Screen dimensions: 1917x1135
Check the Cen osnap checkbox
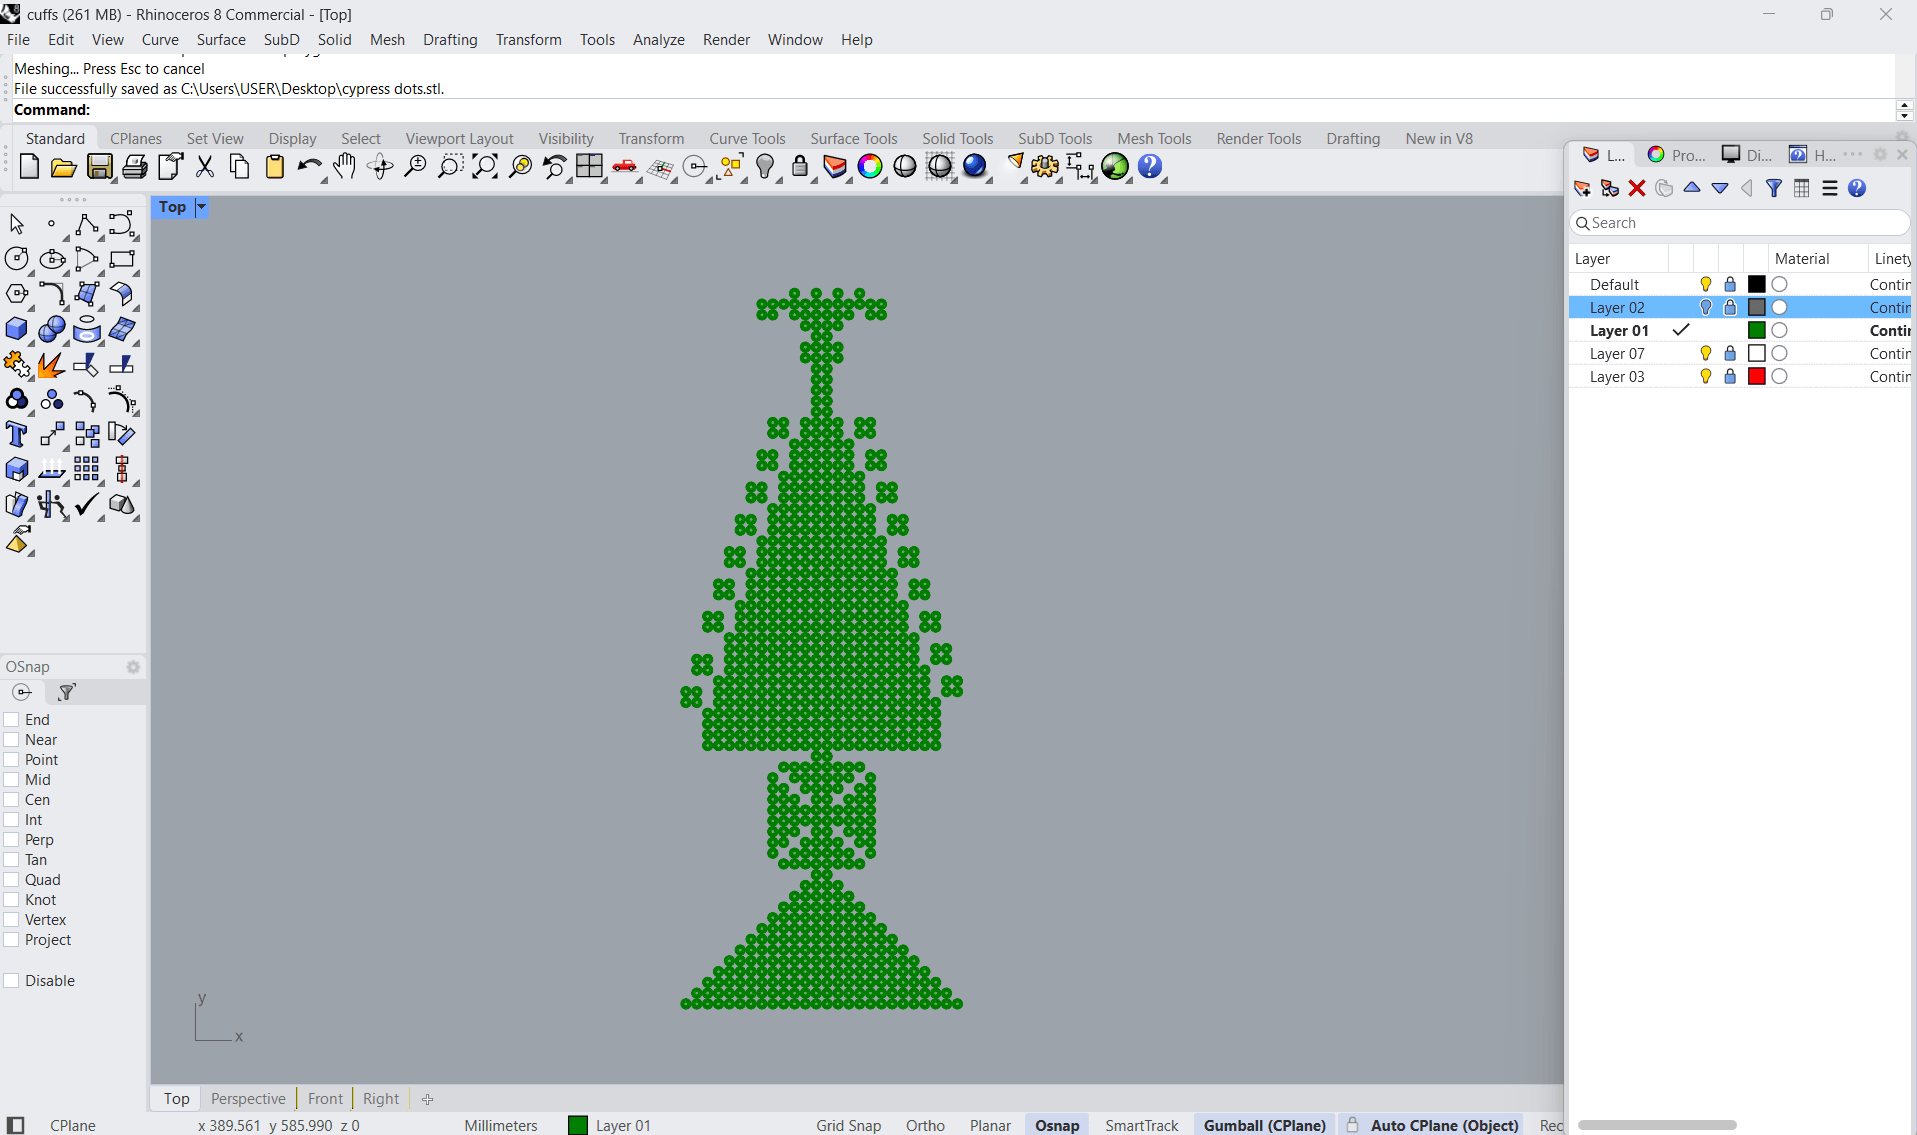pos(12,800)
